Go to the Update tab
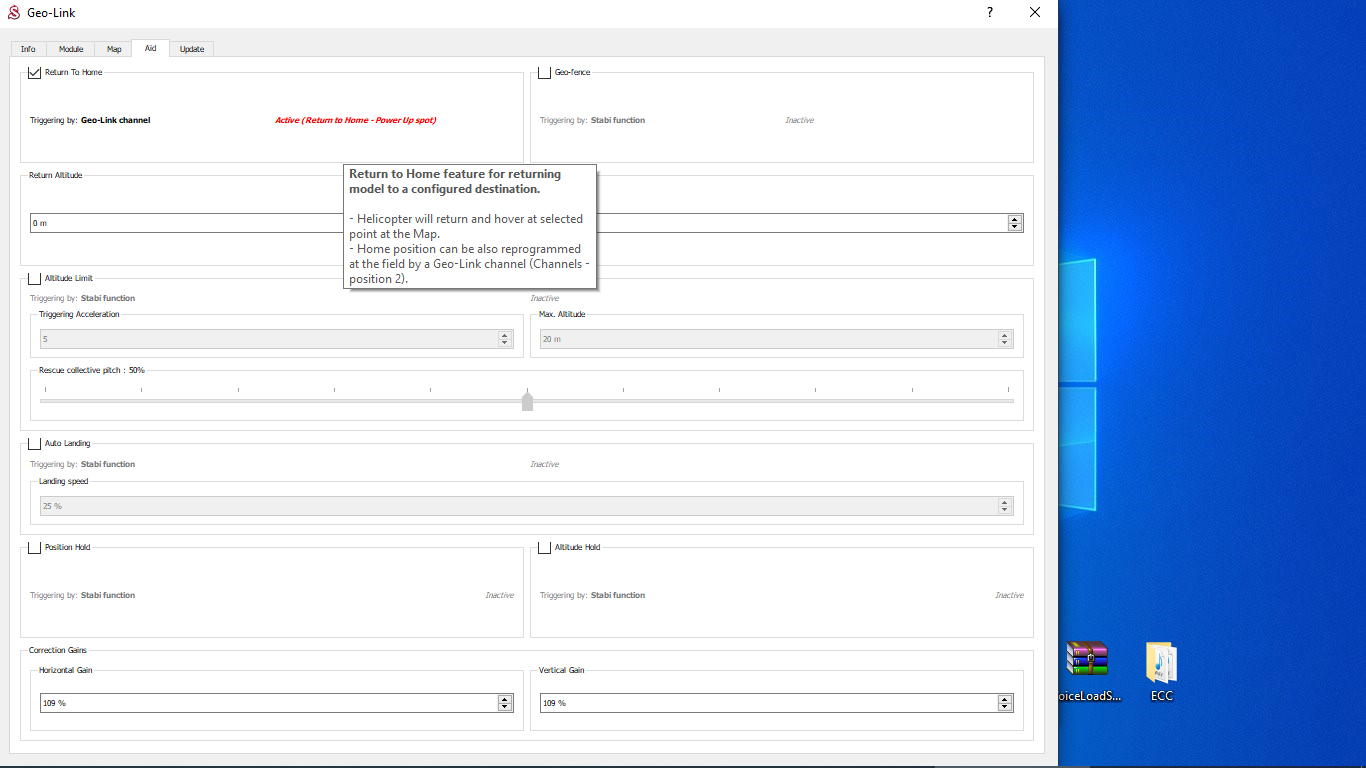 pos(192,49)
